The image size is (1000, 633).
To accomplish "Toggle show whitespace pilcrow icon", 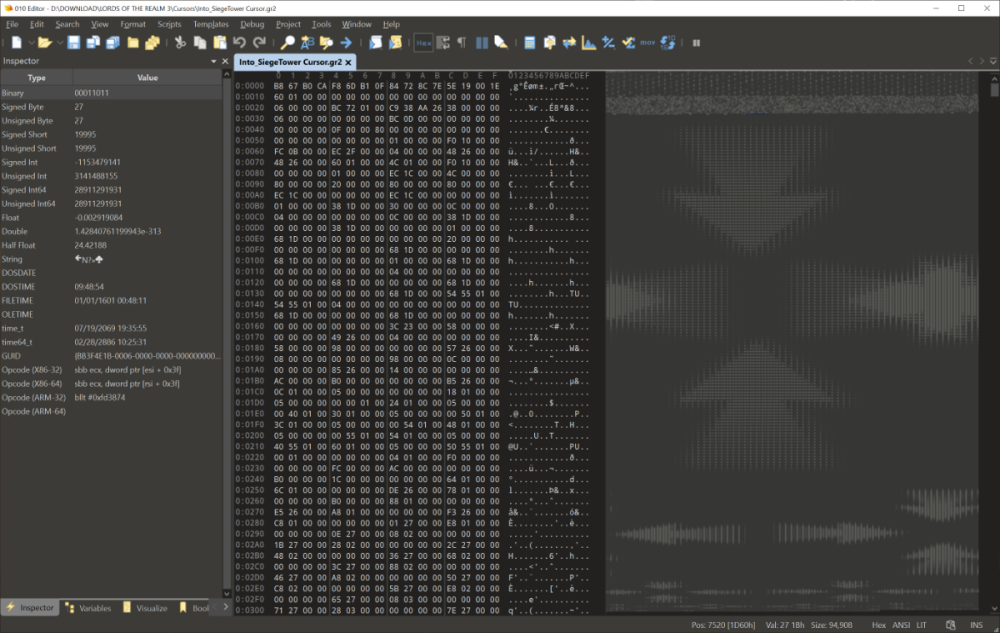I will 462,43.
